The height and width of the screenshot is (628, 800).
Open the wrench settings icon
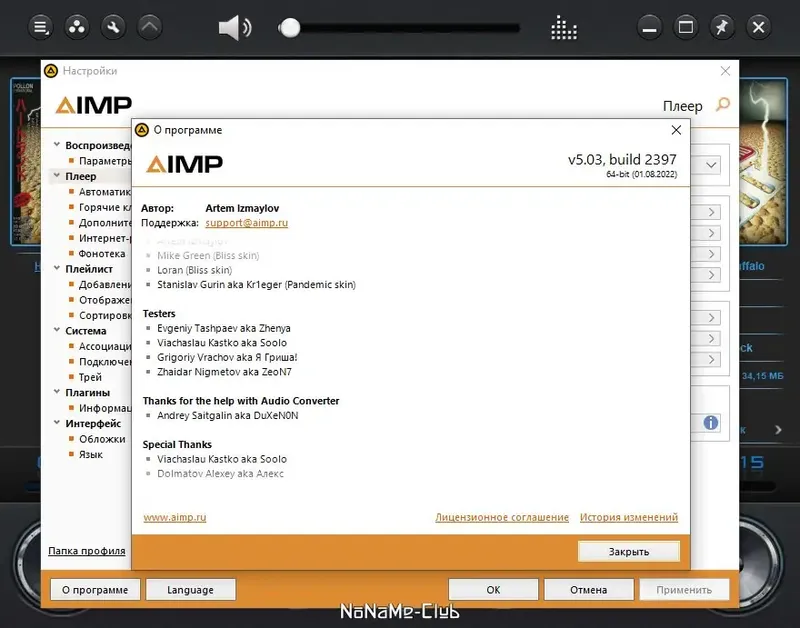[x=113, y=27]
